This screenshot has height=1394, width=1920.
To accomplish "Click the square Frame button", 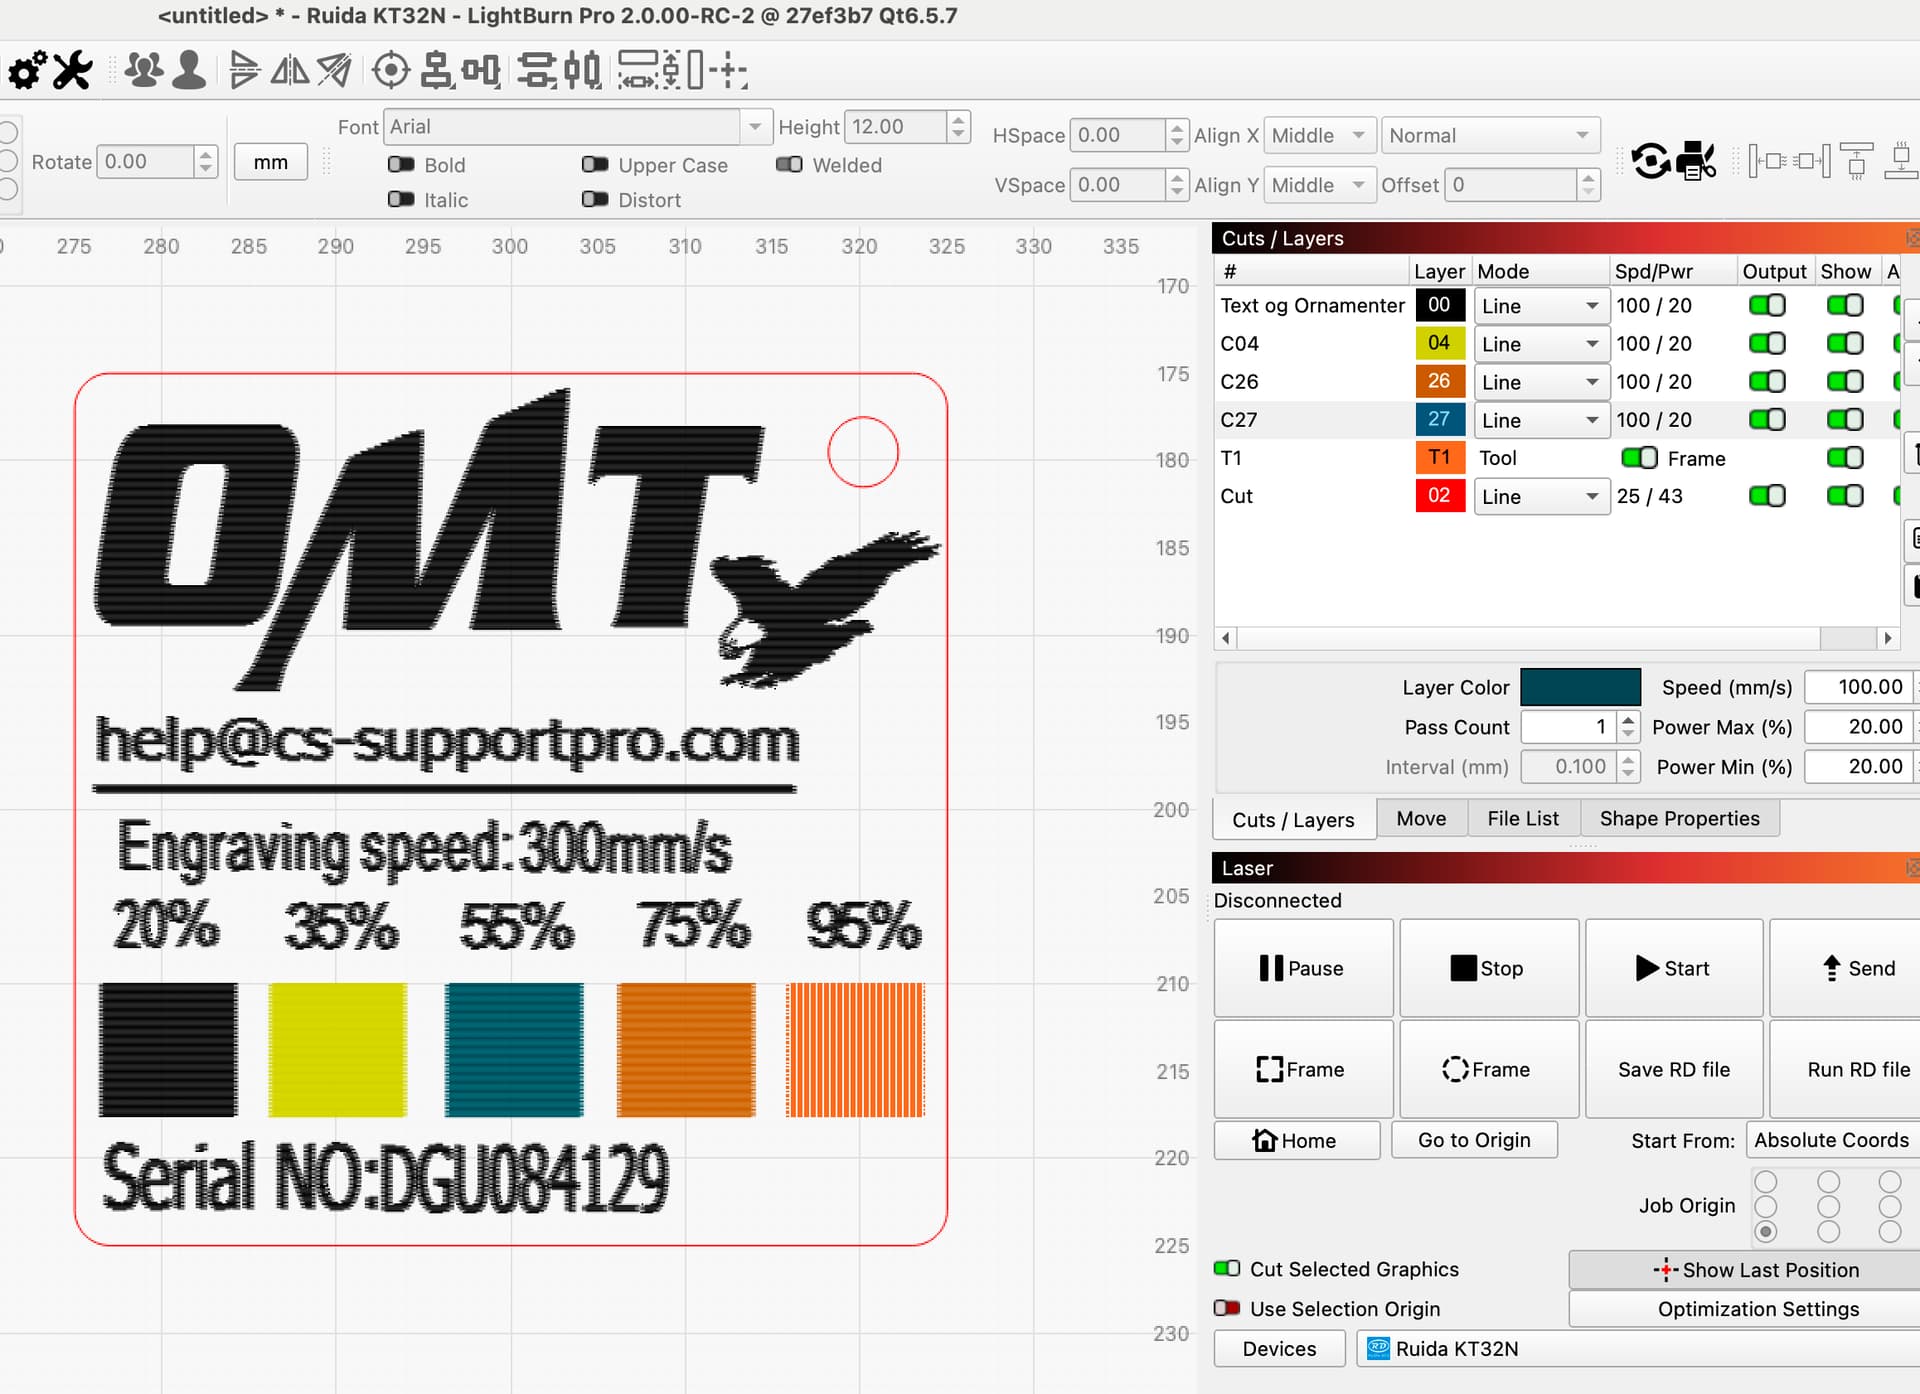I will [x=1303, y=1069].
